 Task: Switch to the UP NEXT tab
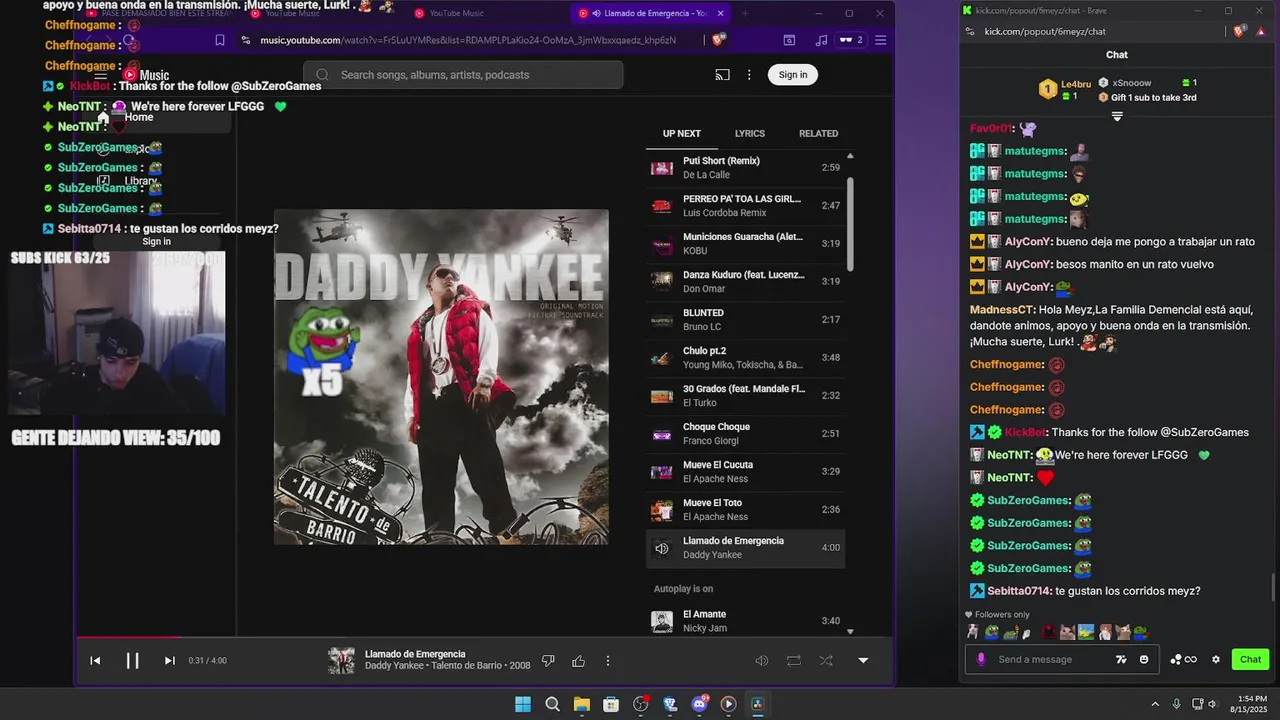(682, 133)
